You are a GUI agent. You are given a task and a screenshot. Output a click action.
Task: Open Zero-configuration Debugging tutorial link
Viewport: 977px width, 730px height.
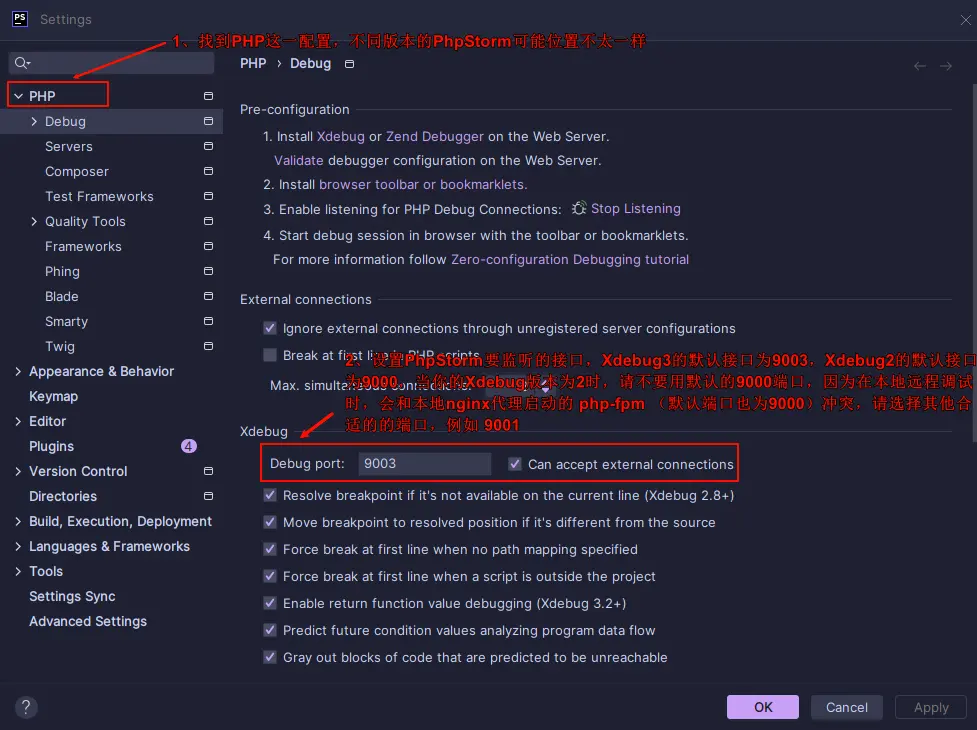coord(570,259)
